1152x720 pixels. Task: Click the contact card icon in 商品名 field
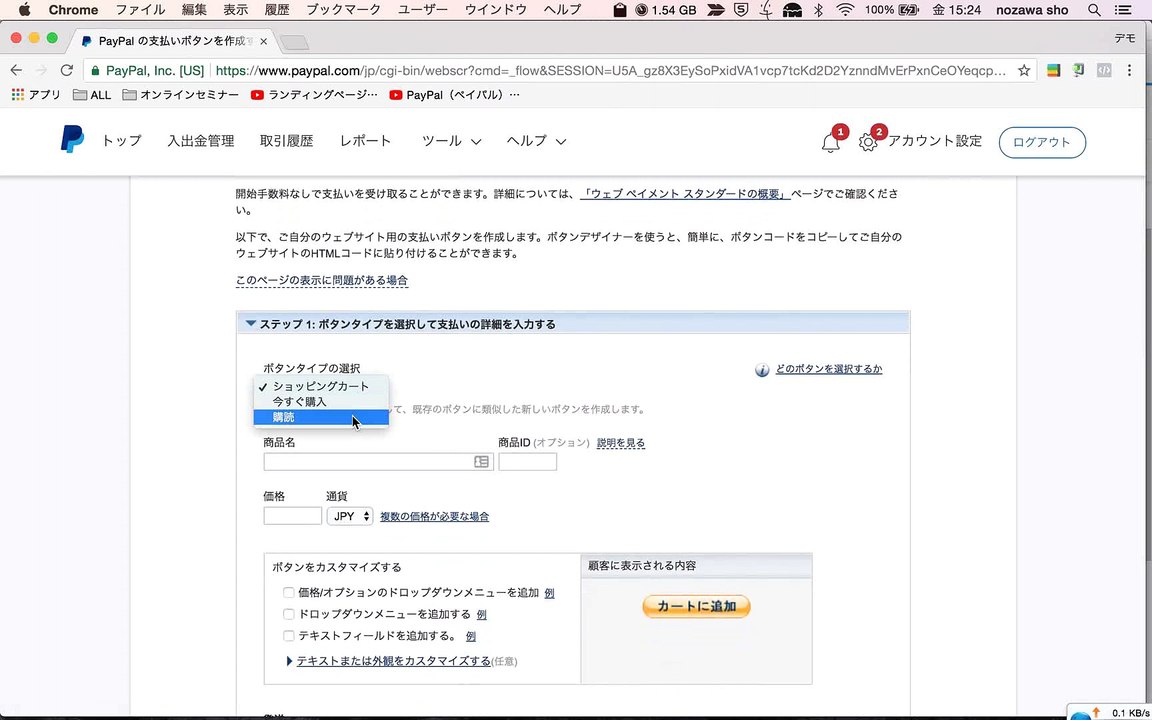pyautogui.click(x=481, y=462)
